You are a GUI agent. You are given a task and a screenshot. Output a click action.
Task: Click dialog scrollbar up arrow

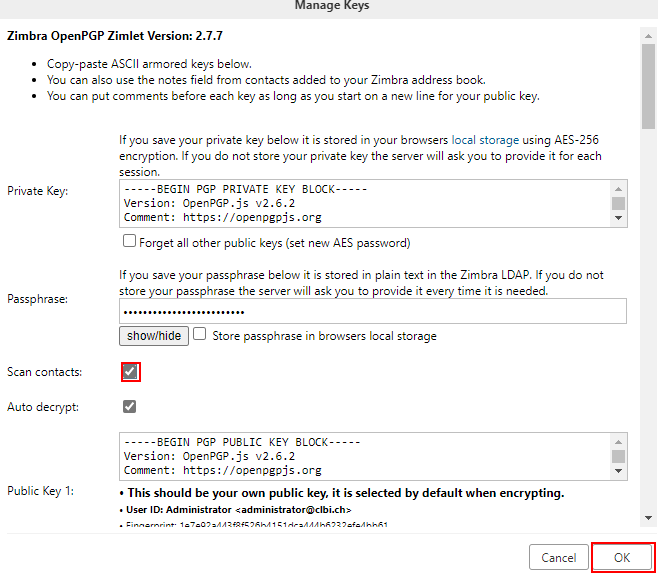(648, 36)
